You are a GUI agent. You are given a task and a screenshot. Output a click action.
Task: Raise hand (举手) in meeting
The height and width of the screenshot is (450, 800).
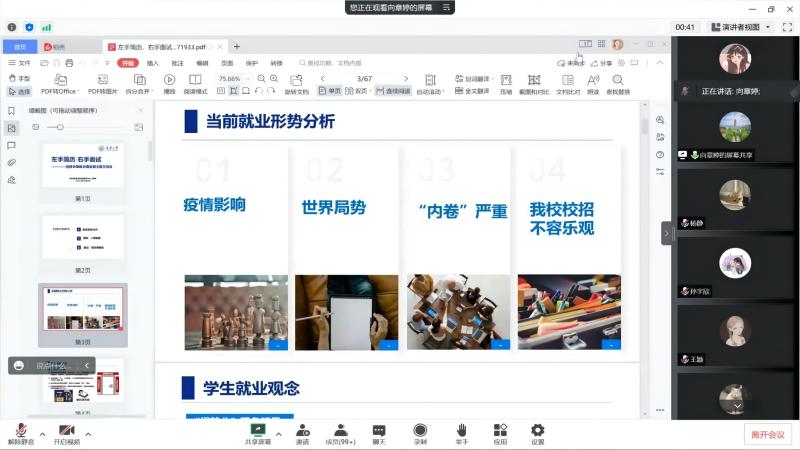click(x=461, y=434)
